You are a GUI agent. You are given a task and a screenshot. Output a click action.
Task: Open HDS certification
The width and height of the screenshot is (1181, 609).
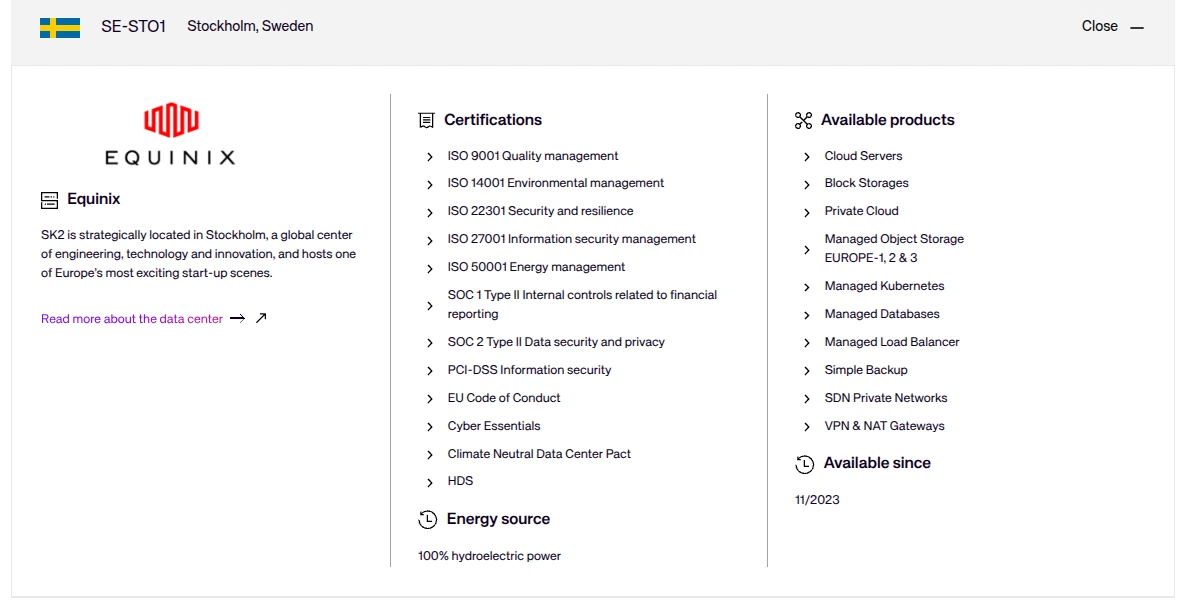(460, 481)
